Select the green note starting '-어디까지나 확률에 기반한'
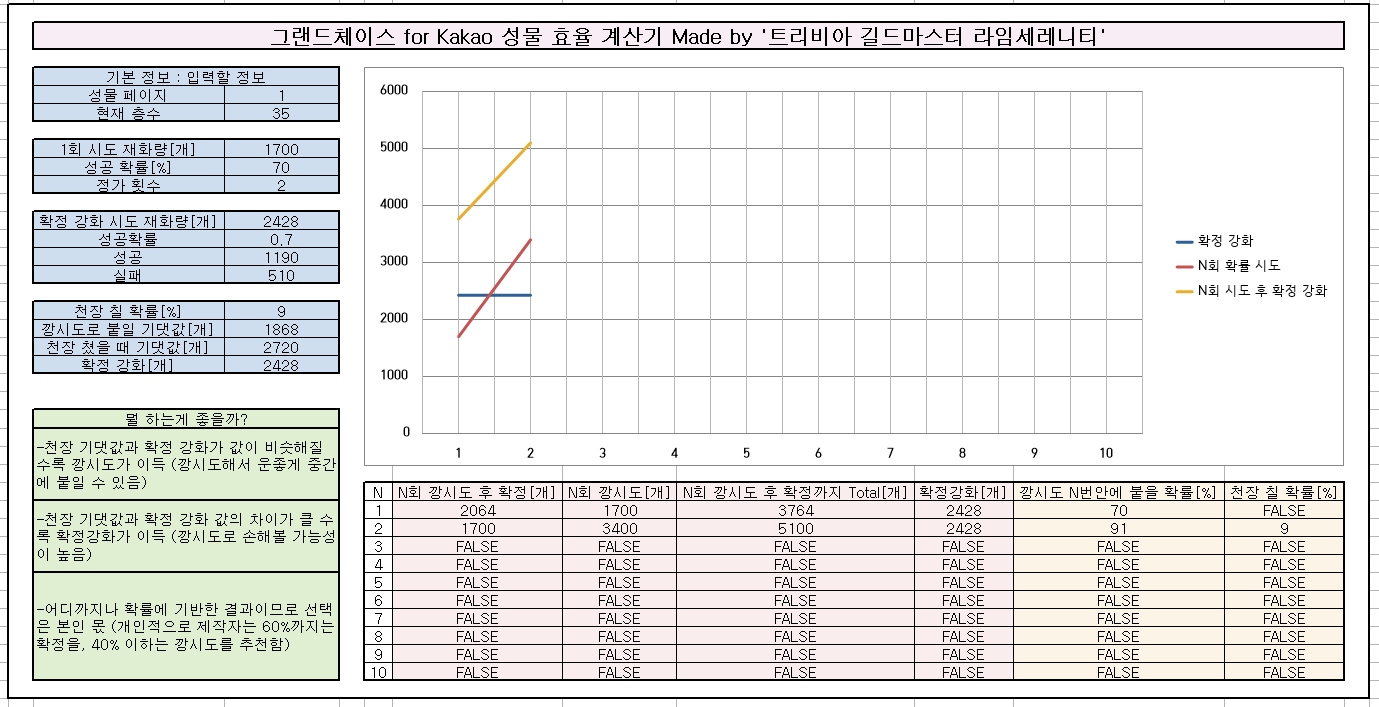 pos(186,626)
